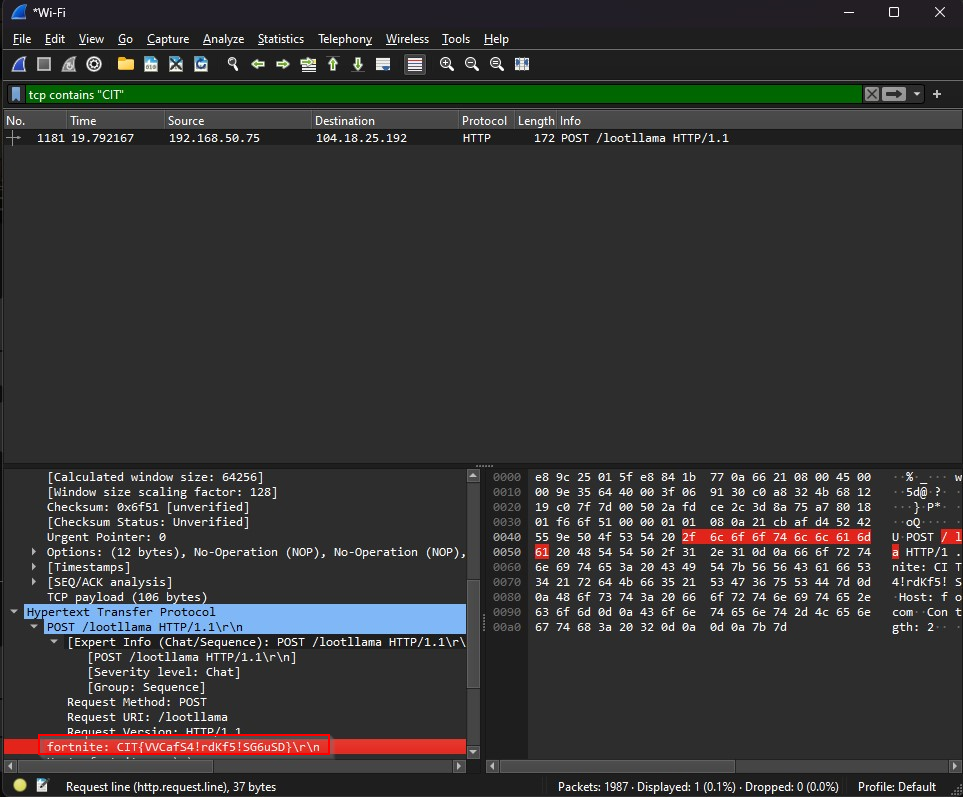Toggle the colorize packet list button
This screenshot has width=963, height=797.
pos(415,64)
